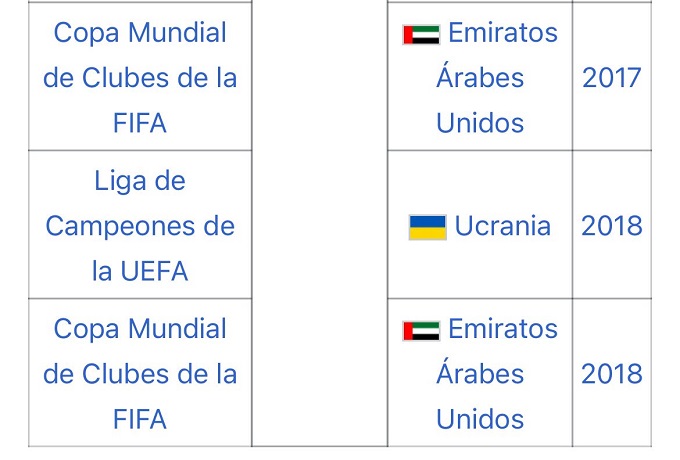Open Copa Mundial de Clubes link, 2017 row
This screenshot has height=460, width=680.
140,78
